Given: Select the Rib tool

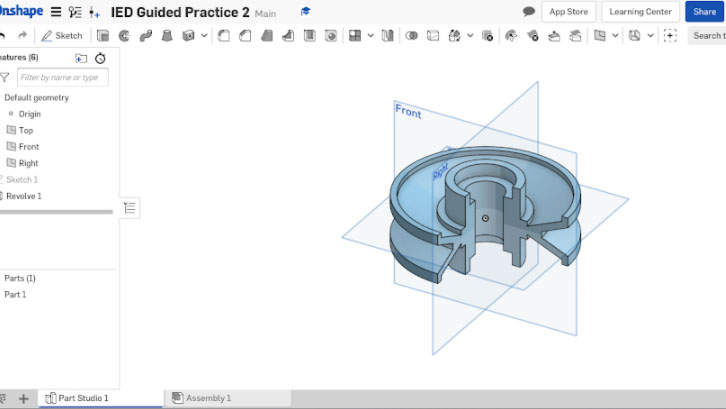Looking at the screenshot, I should [x=288, y=36].
